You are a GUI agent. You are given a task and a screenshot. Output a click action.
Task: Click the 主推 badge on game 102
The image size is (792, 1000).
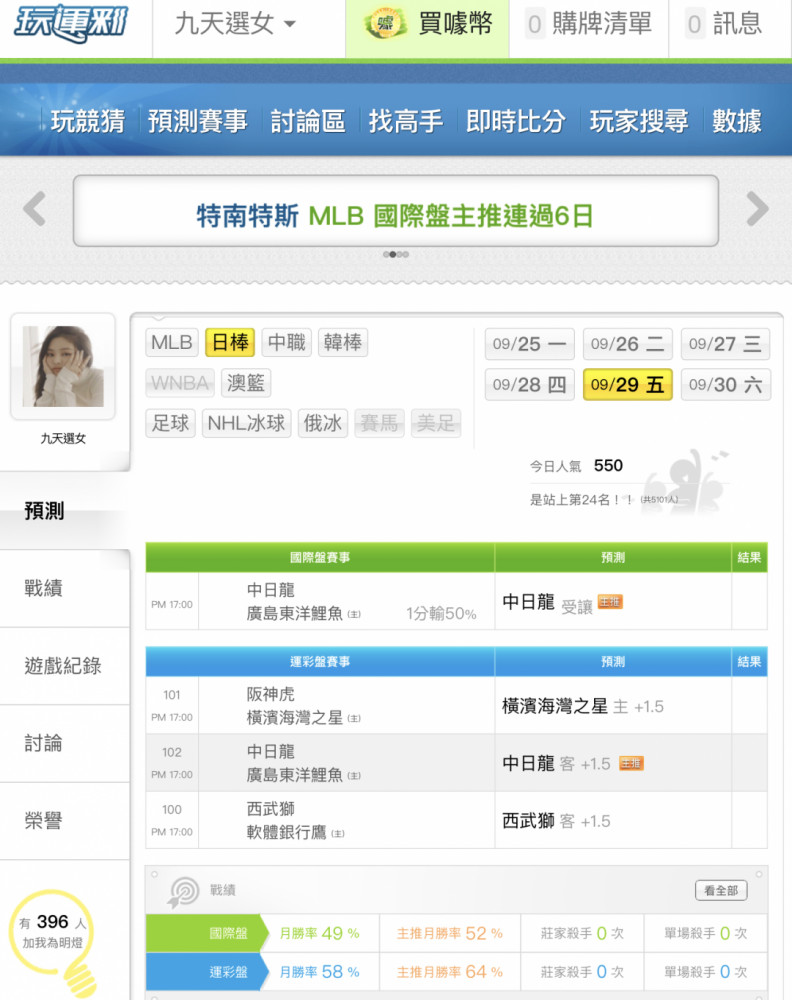tap(631, 763)
